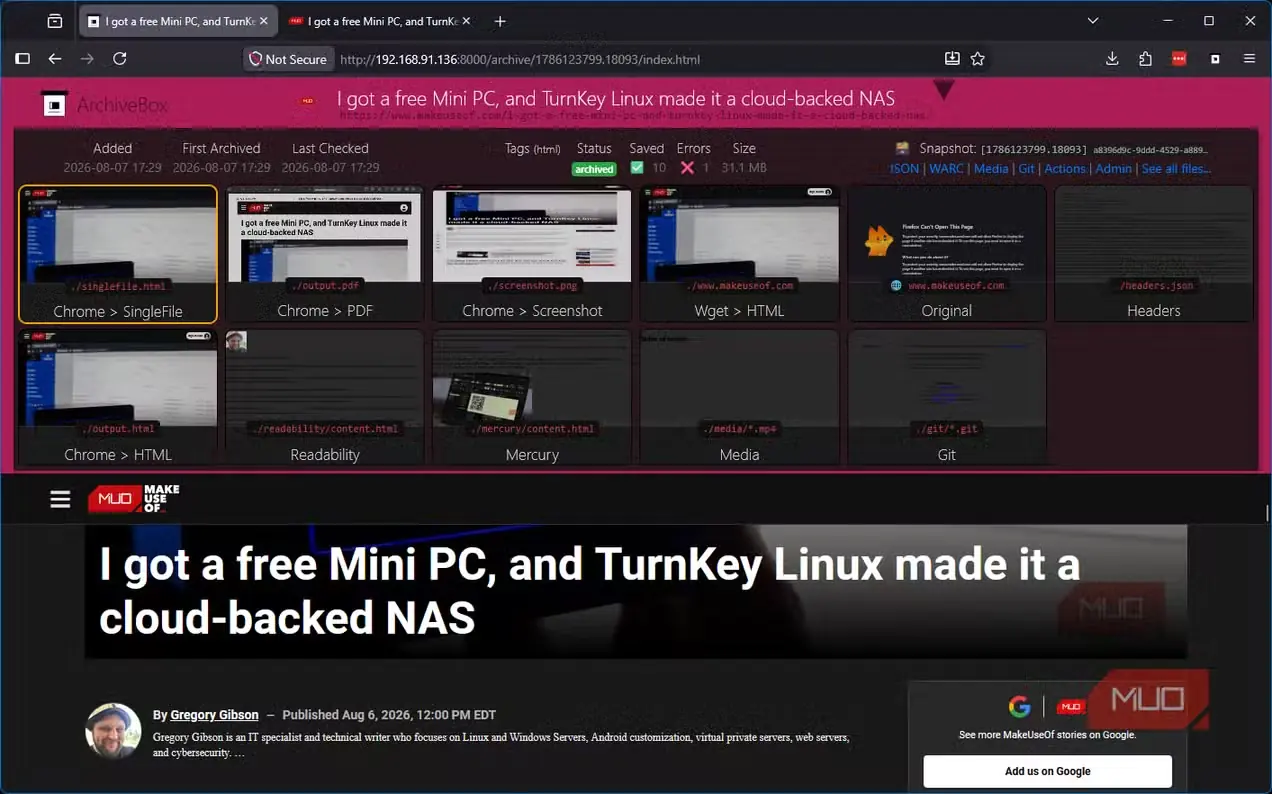Screen dimensions: 1272x794
Task: Select the Headers thumbnail
Action: click(1154, 254)
